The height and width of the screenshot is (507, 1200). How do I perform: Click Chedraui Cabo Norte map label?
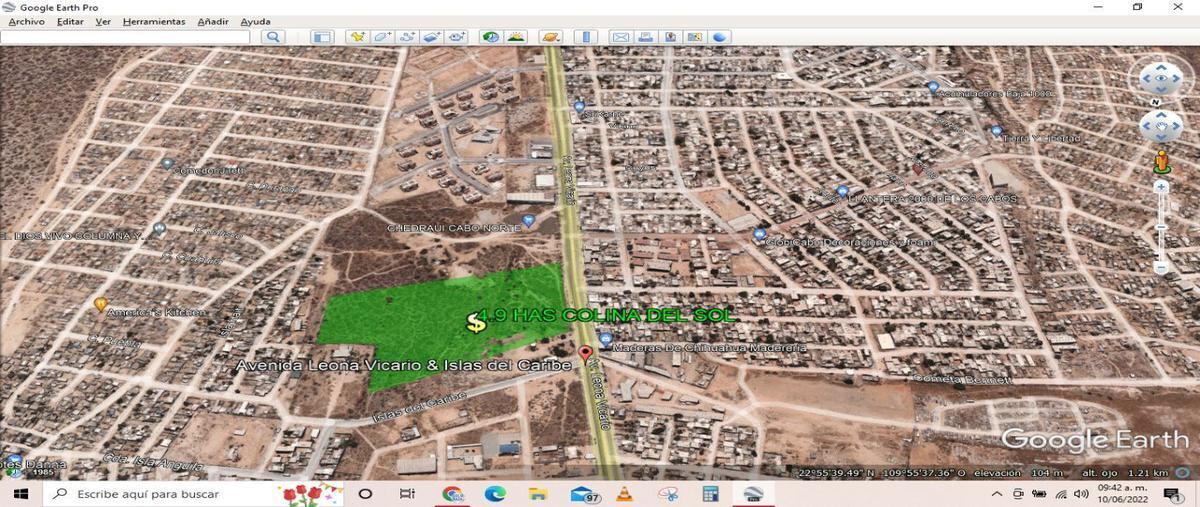coord(454,228)
